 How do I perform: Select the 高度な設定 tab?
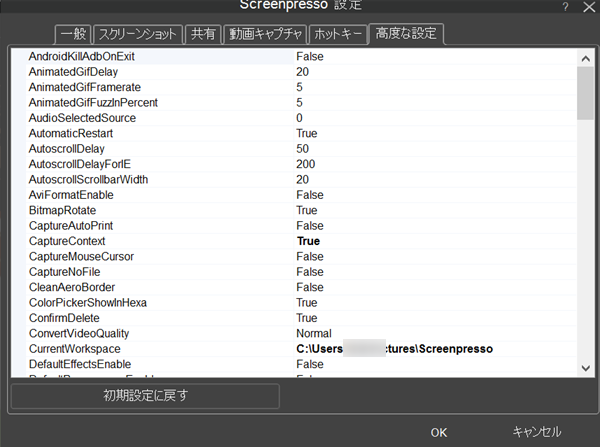tap(406, 34)
